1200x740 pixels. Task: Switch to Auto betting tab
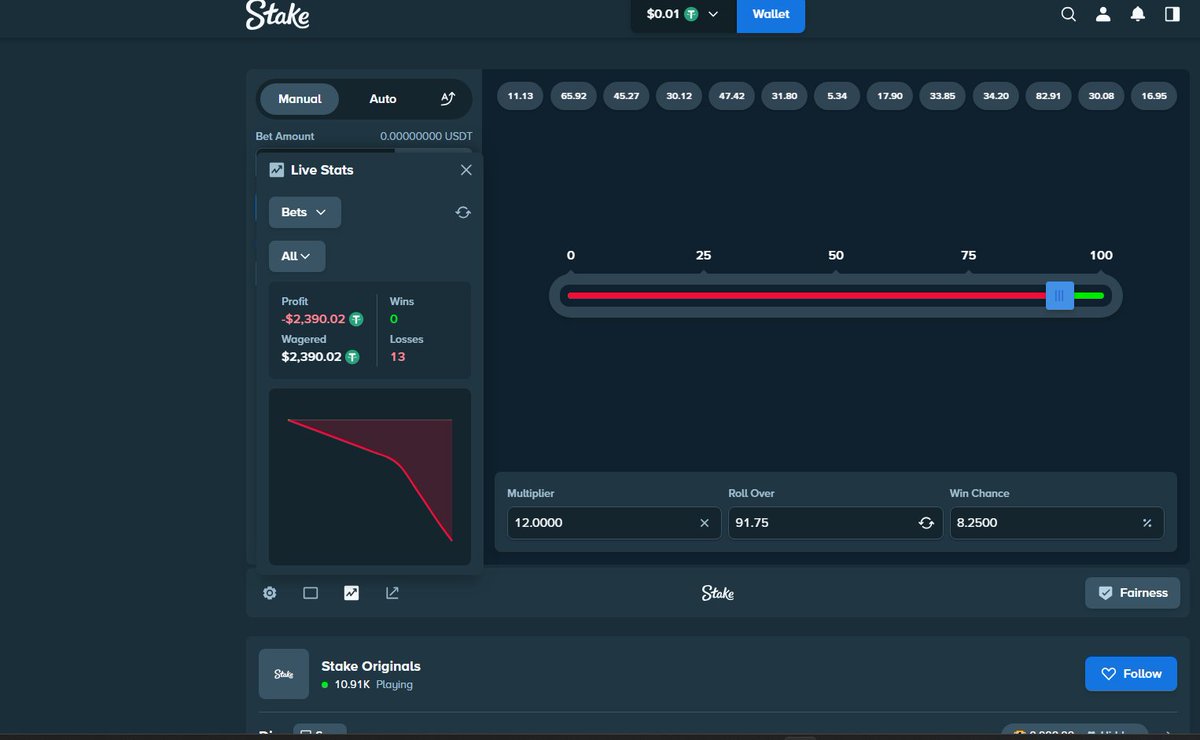pyautogui.click(x=383, y=99)
